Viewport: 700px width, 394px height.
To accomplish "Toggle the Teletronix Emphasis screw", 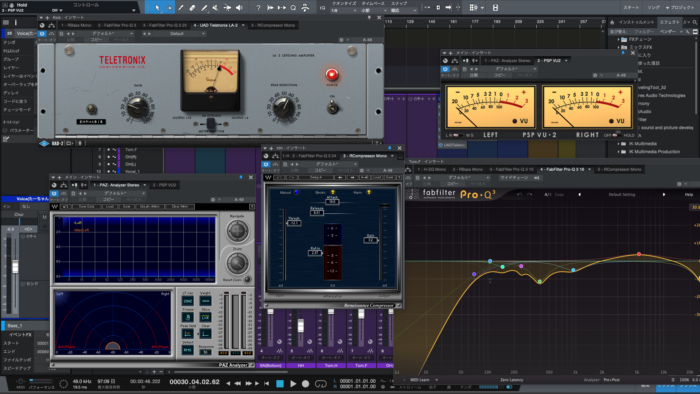I will coord(92,108).
